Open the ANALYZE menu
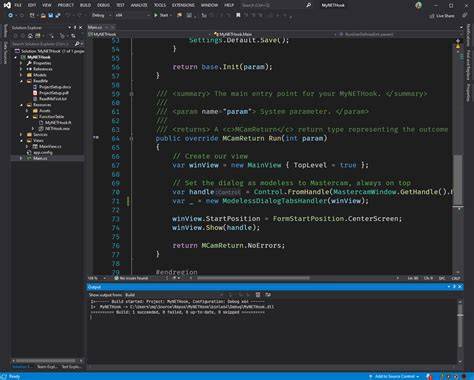 tap(139, 5)
